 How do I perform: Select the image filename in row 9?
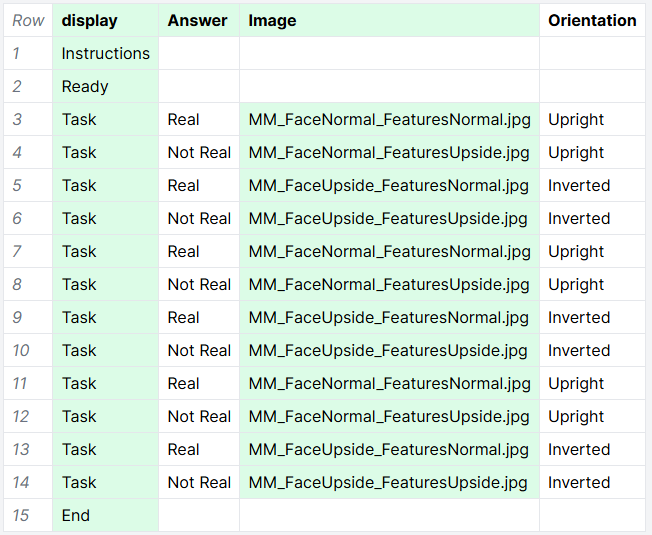tap(389, 317)
